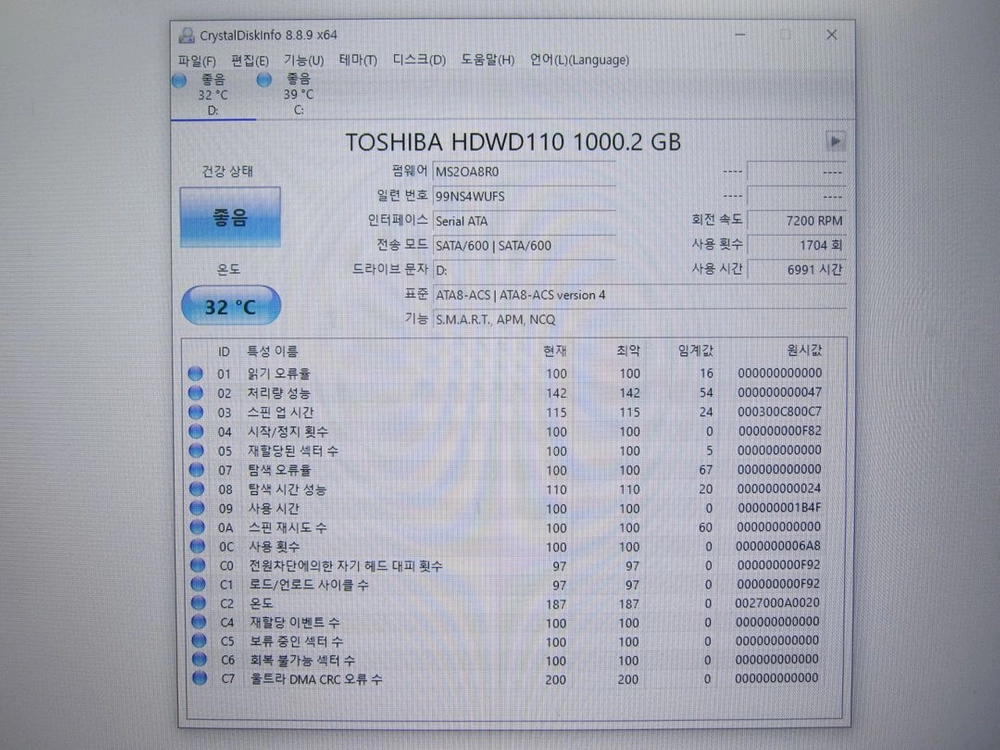
Task: Click the 임계값 column header
Action: pos(695,350)
